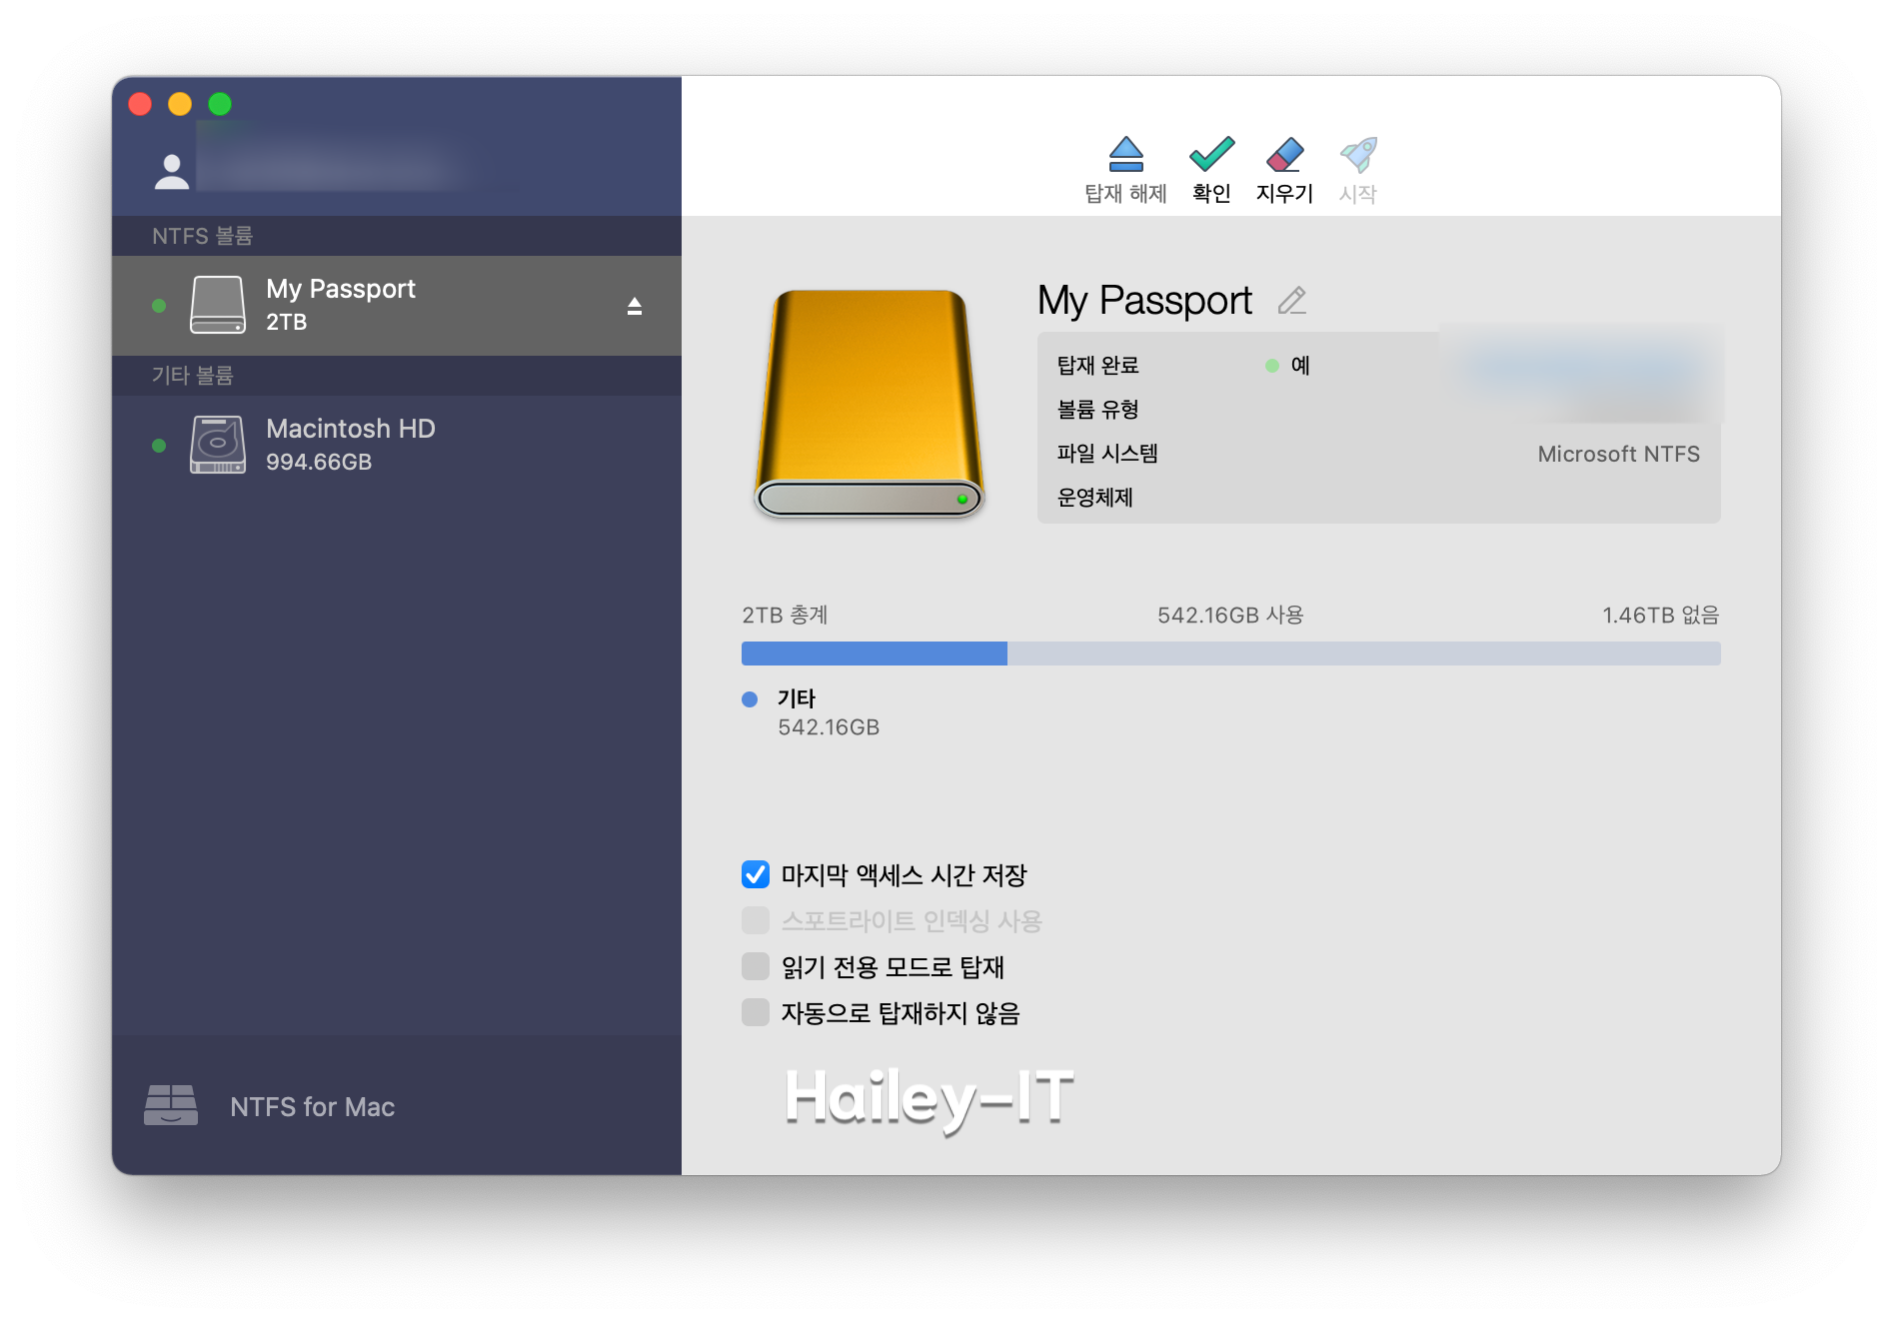Image resolution: width=1893 pixels, height=1323 pixels.
Task: Click the 지우기 eraser icon
Action: 1284,154
